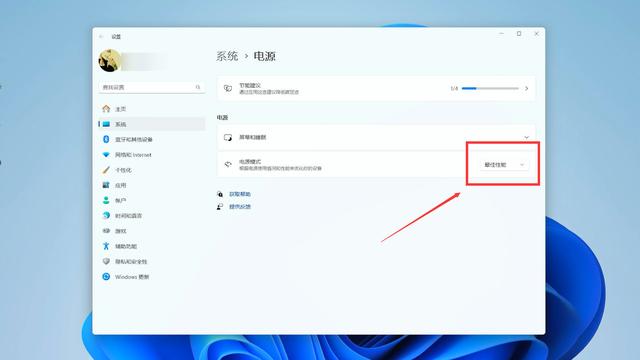Click the 获取帮助 link
Viewport: 640px width, 360px height.
pyautogui.click(x=240, y=194)
